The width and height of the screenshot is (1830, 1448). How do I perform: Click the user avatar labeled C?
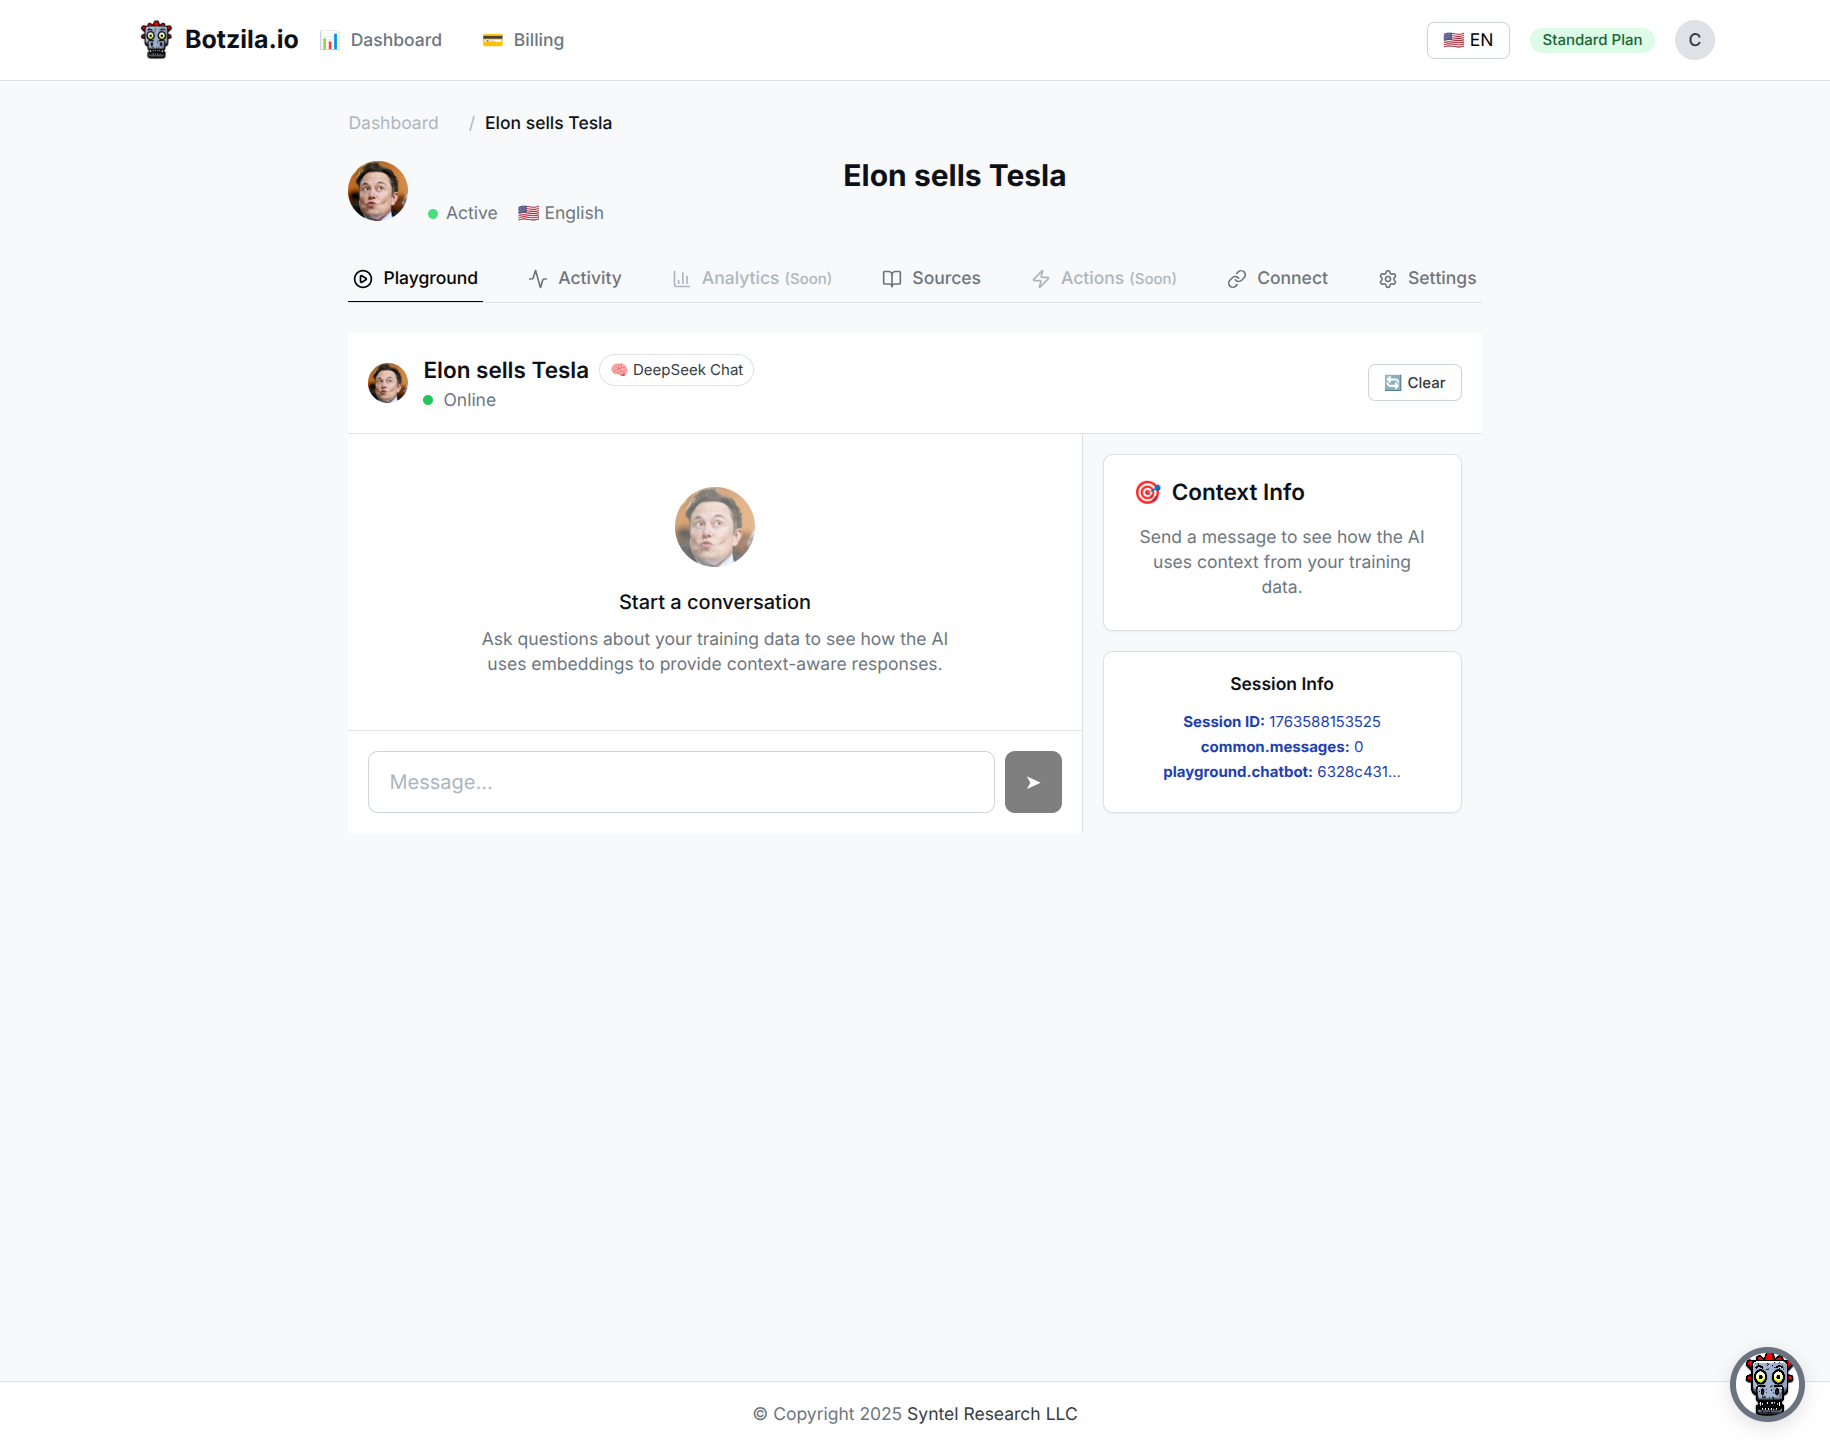tap(1694, 40)
